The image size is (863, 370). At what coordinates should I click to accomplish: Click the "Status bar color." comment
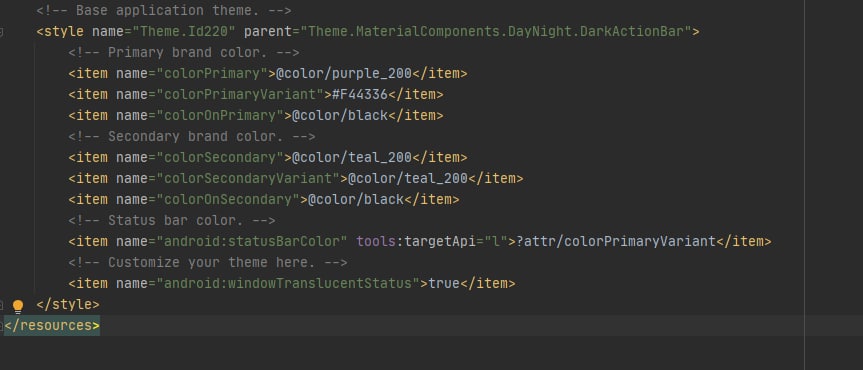pyautogui.click(x=172, y=220)
